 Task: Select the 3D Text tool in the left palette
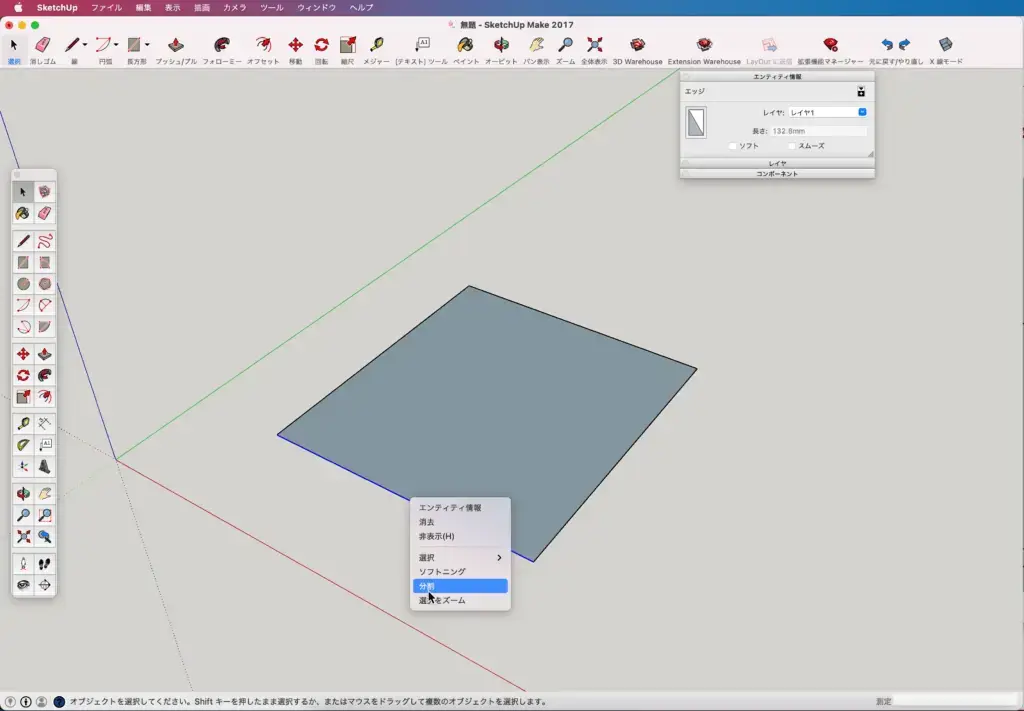coord(44,466)
